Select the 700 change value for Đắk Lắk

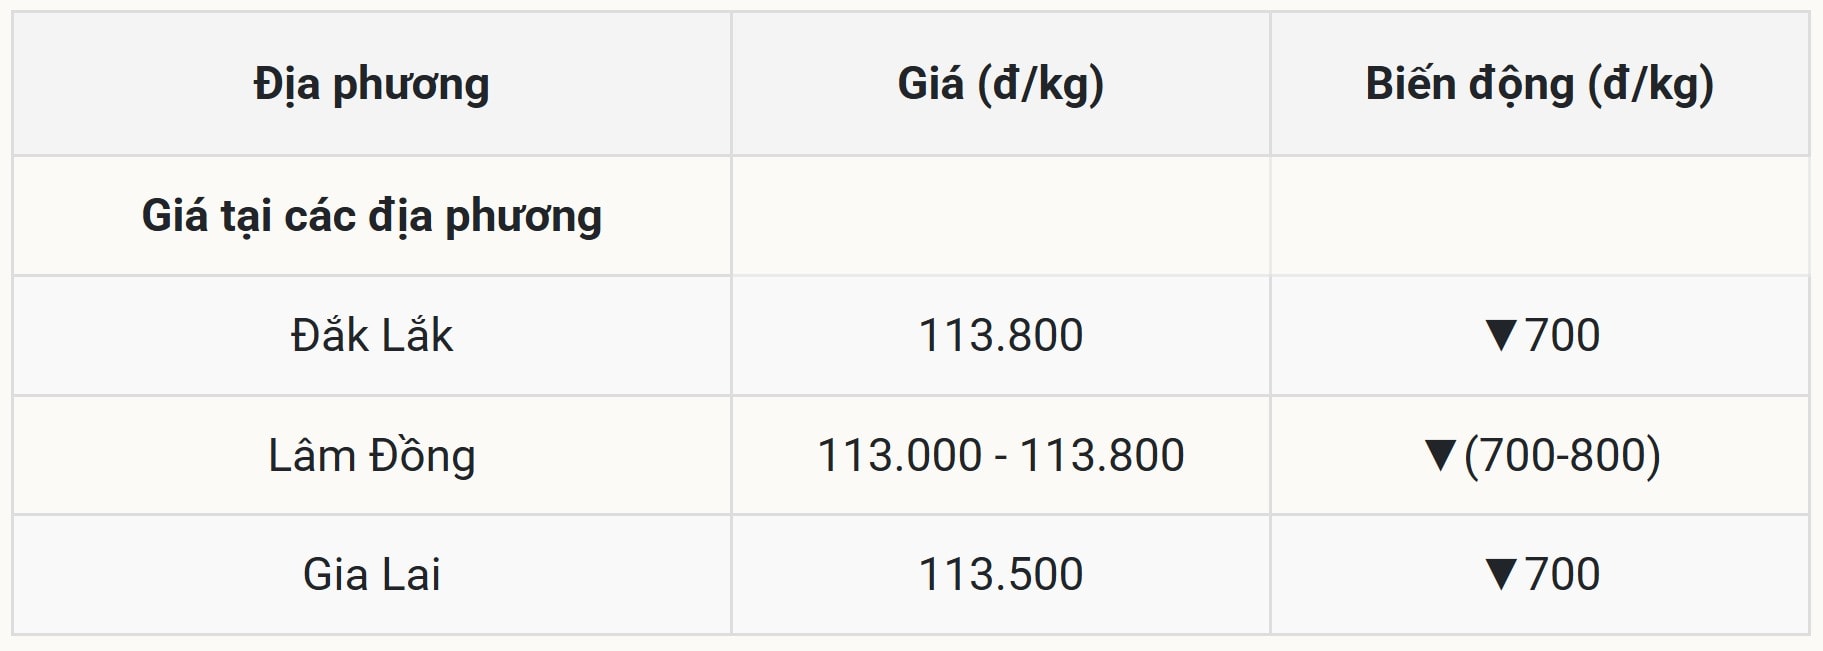[1562, 335]
